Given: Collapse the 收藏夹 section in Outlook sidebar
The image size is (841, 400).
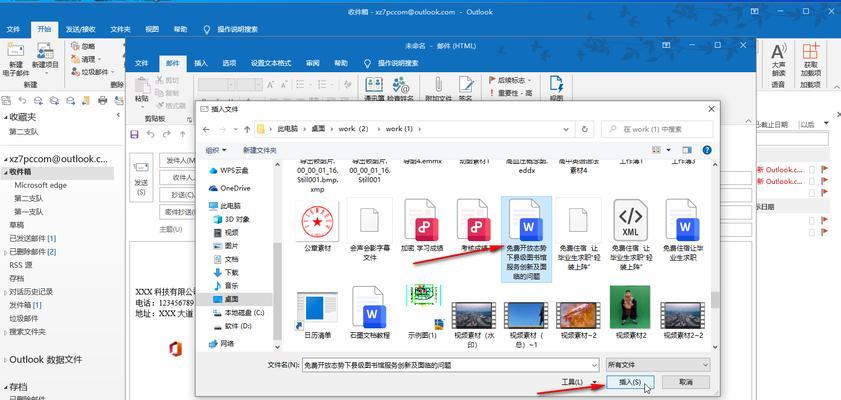Looking at the screenshot, I should click(x=5, y=117).
